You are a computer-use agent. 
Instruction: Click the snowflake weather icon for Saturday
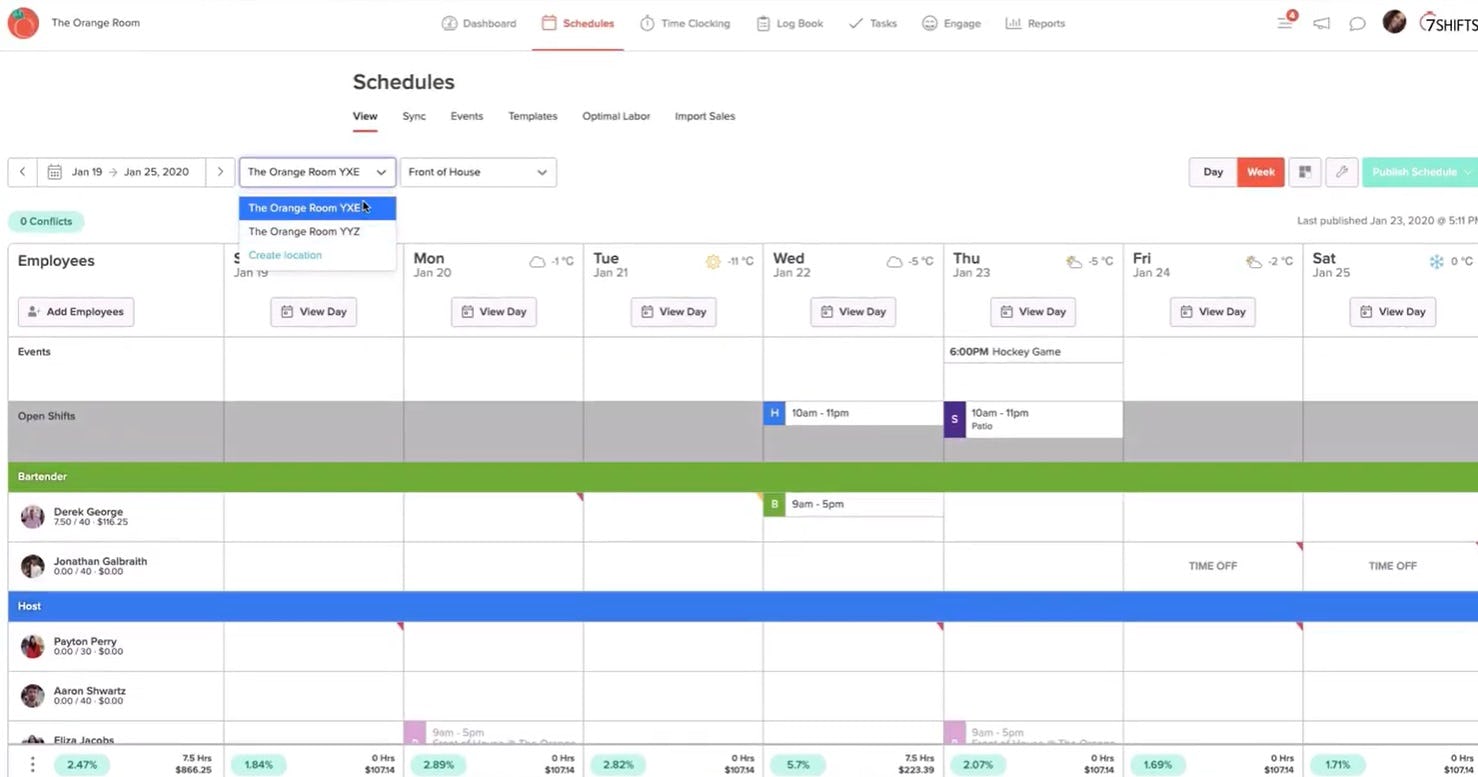1436,262
